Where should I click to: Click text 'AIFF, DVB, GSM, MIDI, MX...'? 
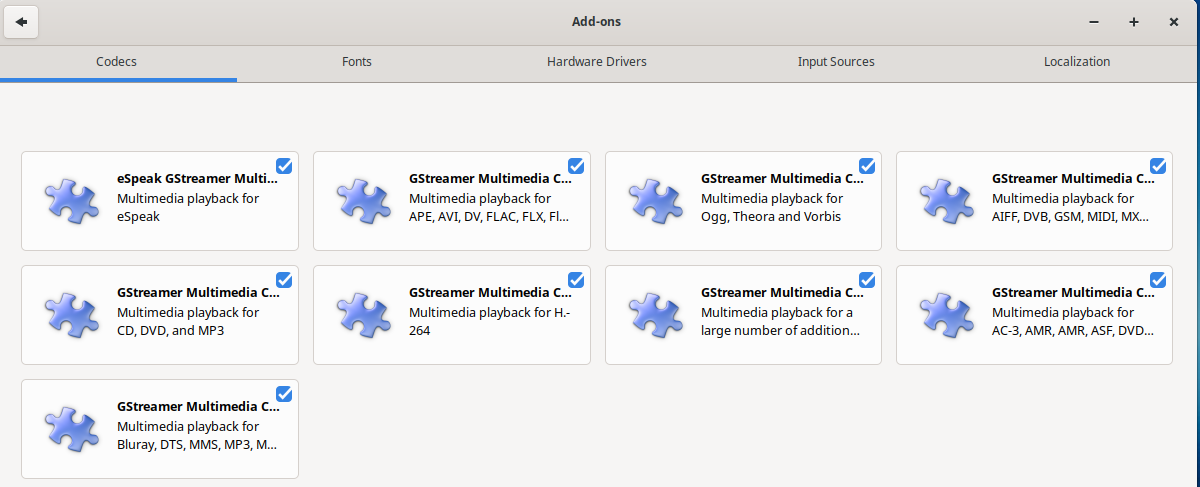(1071, 216)
